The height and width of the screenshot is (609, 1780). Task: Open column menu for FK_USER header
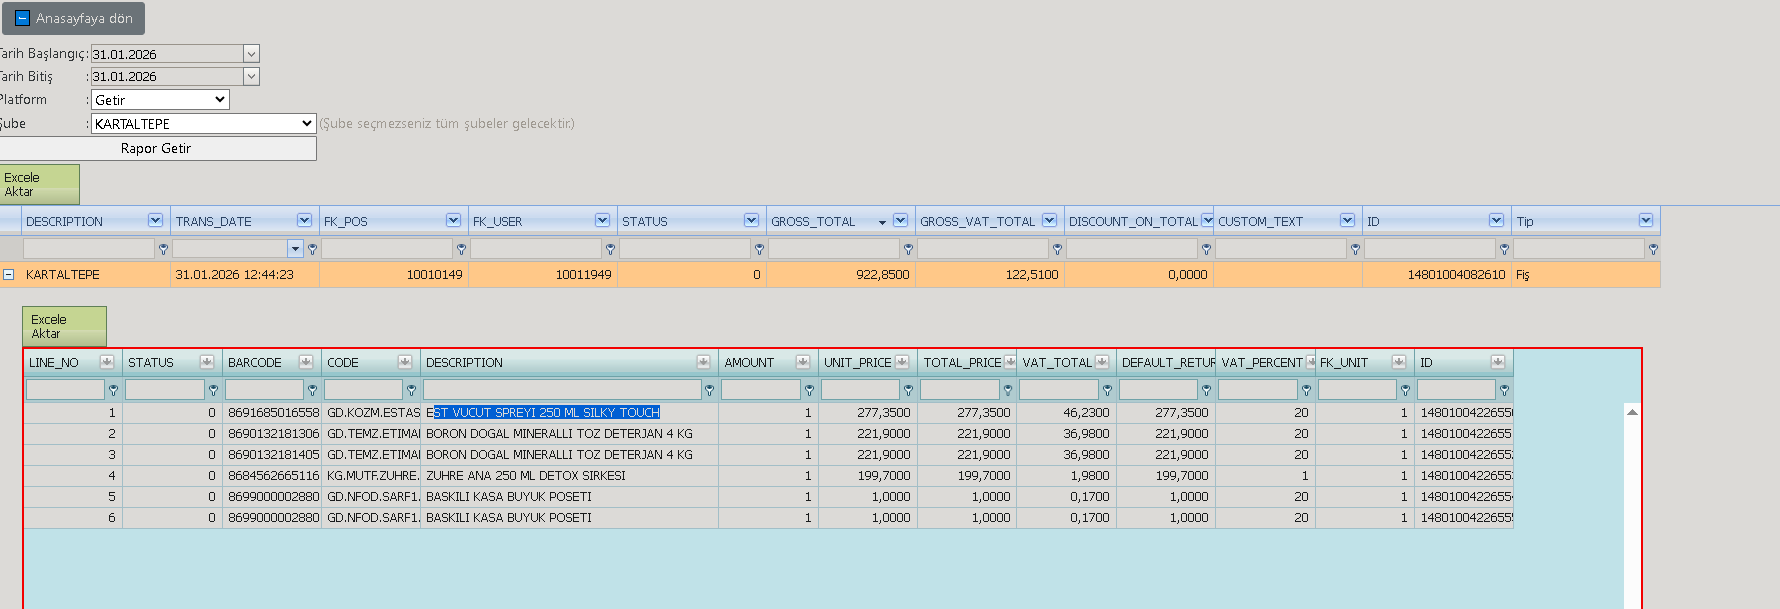(x=602, y=220)
